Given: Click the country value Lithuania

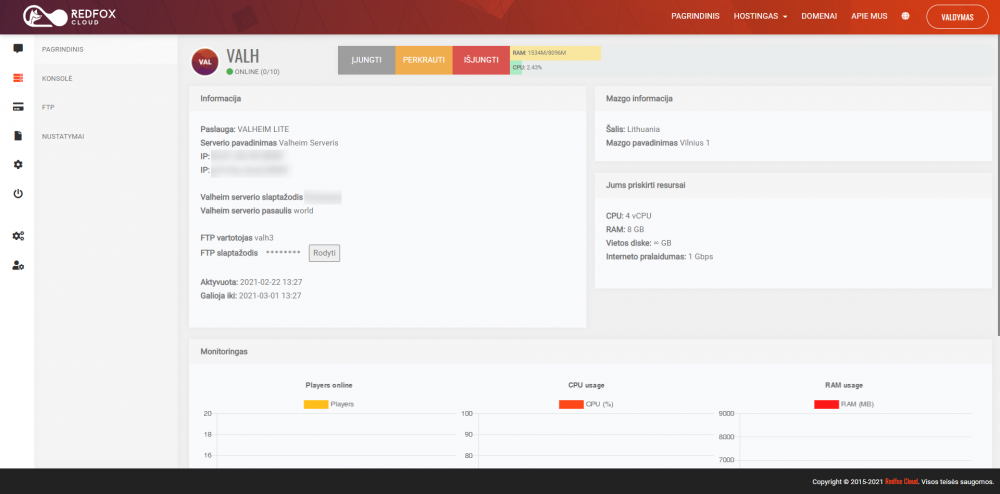Looking at the screenshot, I should coord(643,129).
